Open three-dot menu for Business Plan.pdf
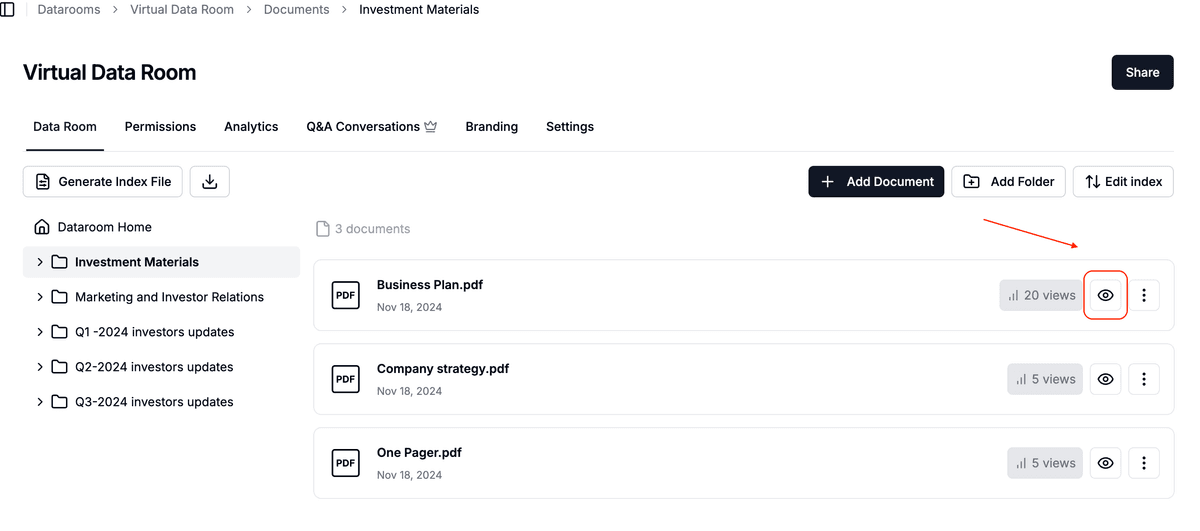 1144,295
